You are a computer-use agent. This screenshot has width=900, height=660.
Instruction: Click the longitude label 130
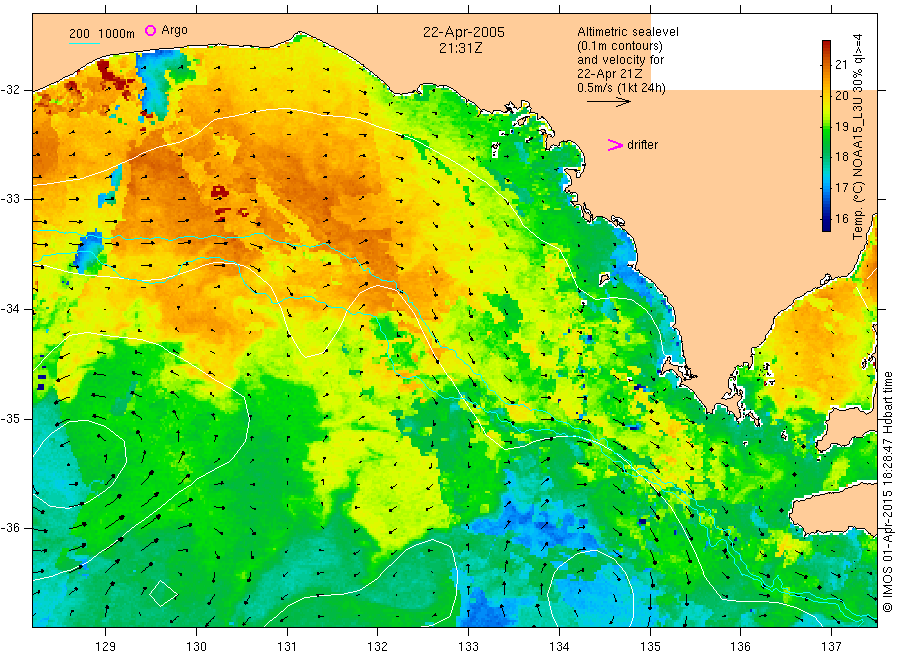point(196,647)
